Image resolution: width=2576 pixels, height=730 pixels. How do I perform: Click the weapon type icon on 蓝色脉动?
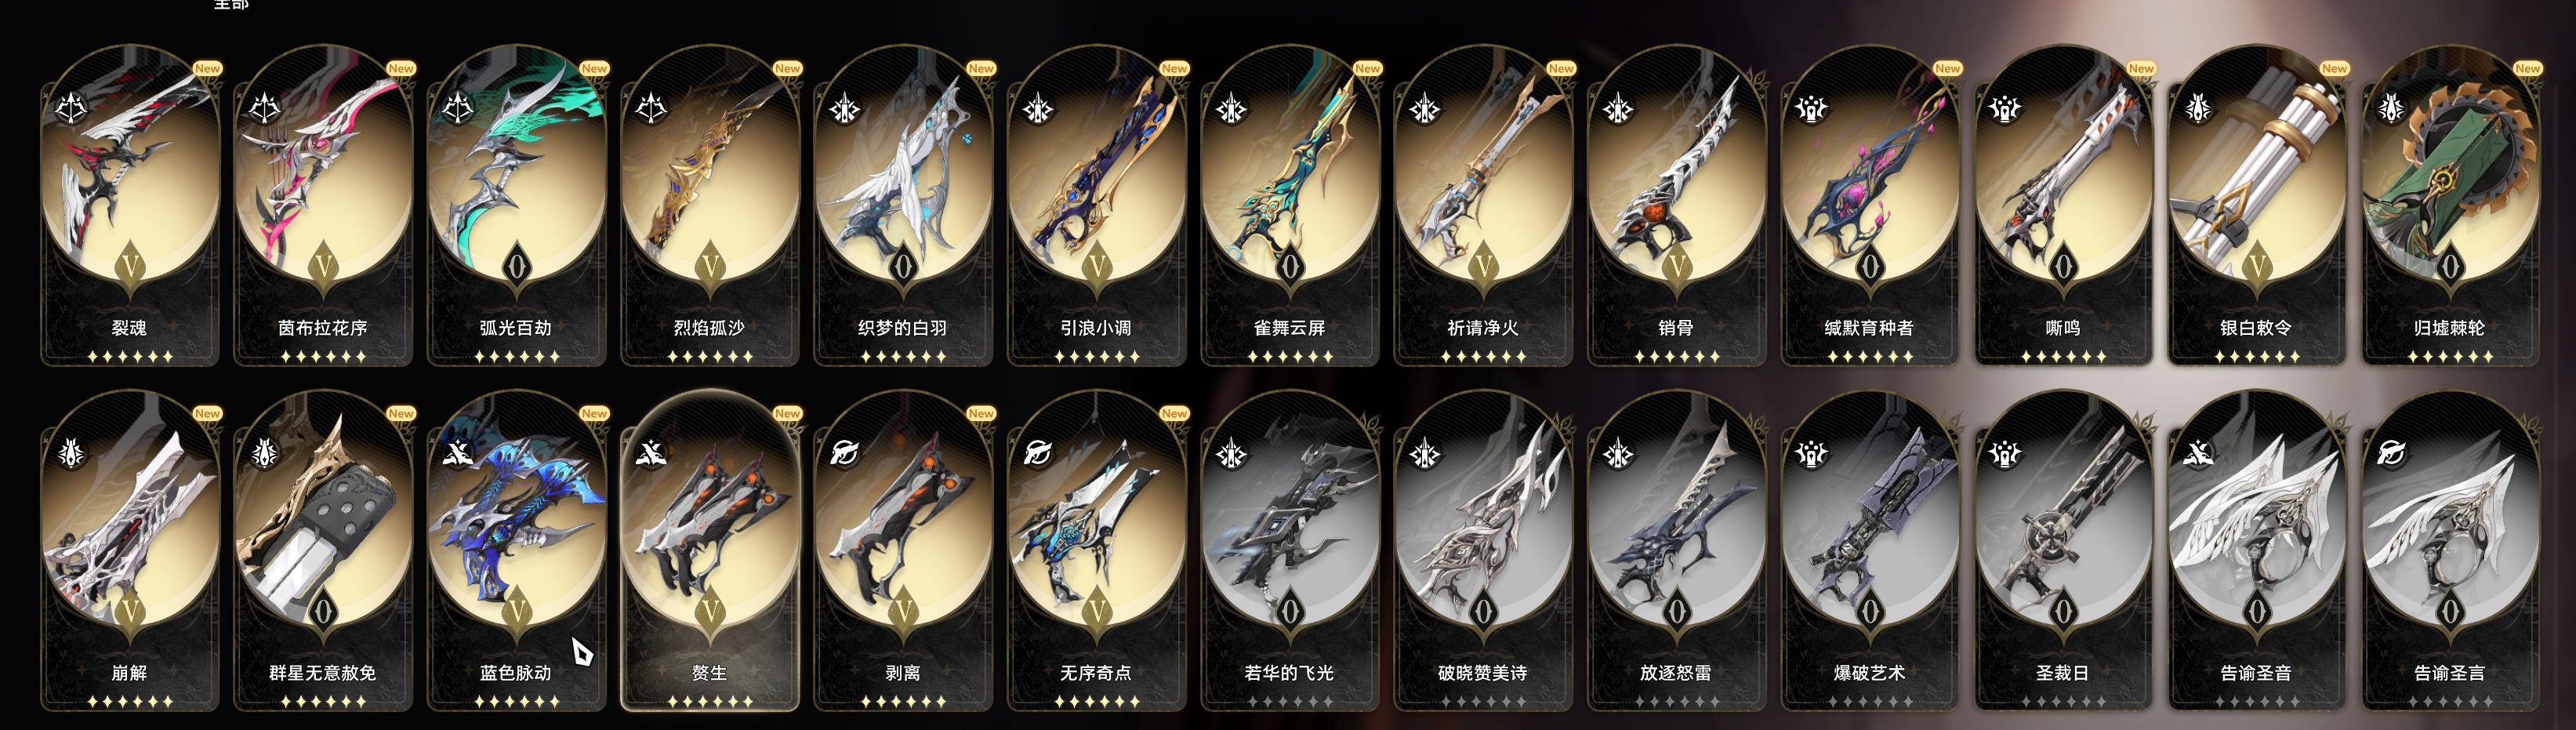coord(458,453)
